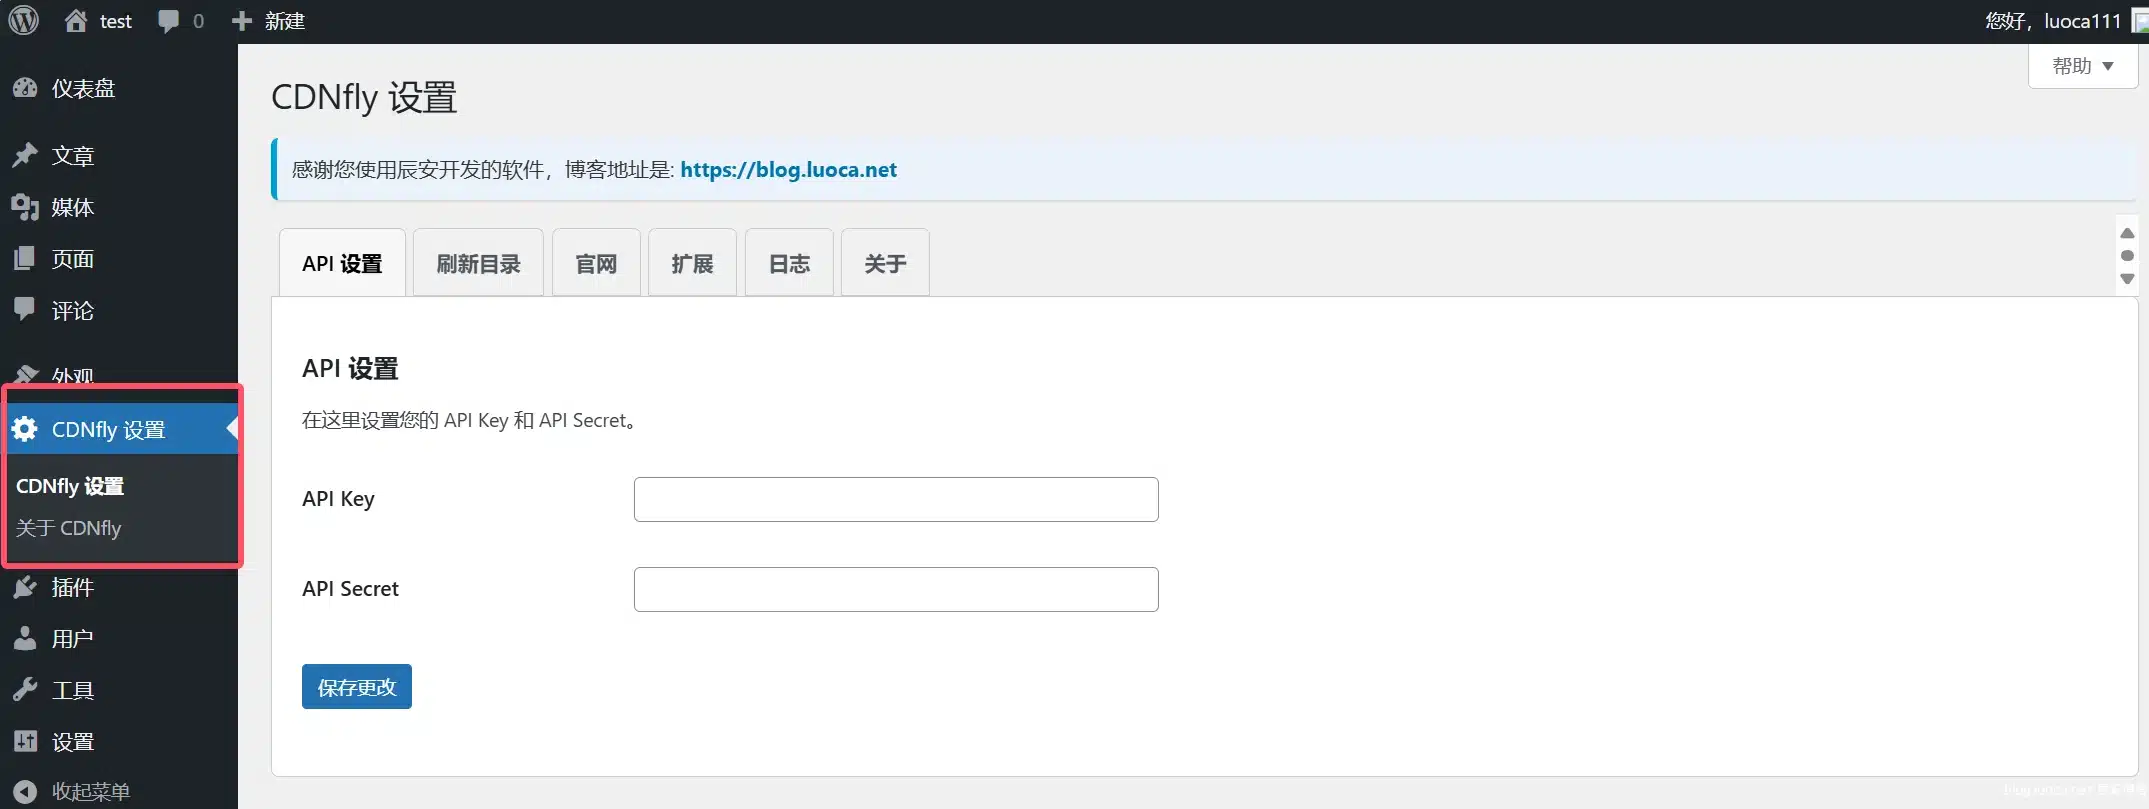This screenshot has width=2149, height=809.
Task: Open the 仪表盘 dashboard icon
Action: [x=25, y=89]
